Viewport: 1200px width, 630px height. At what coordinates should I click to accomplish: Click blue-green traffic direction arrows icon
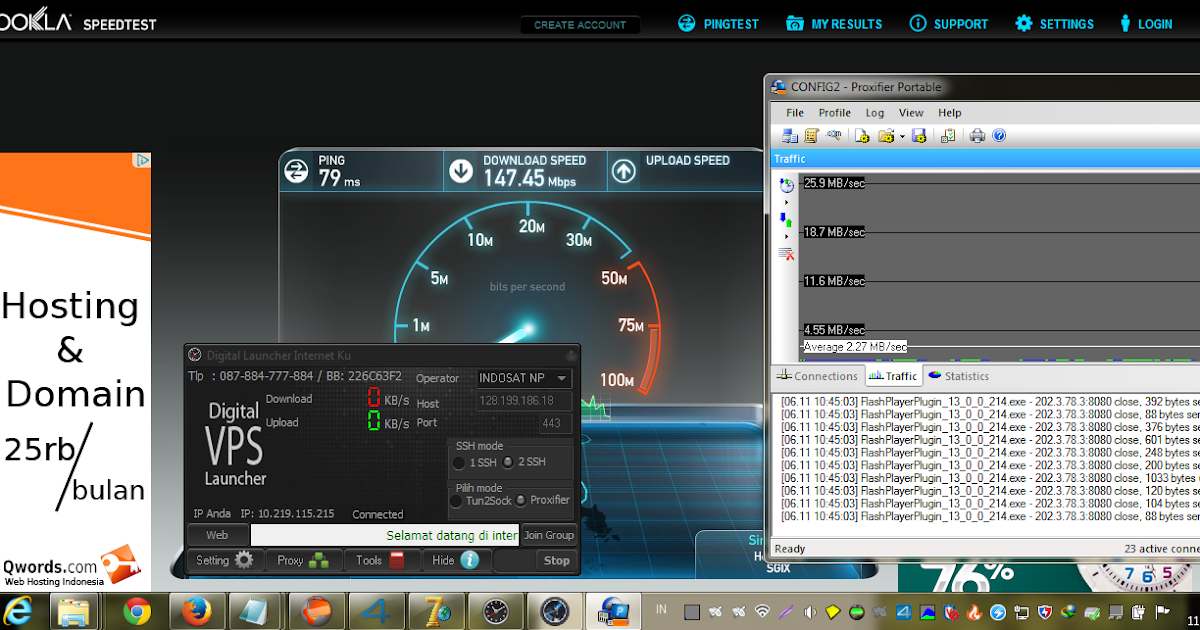pos(786,219)
